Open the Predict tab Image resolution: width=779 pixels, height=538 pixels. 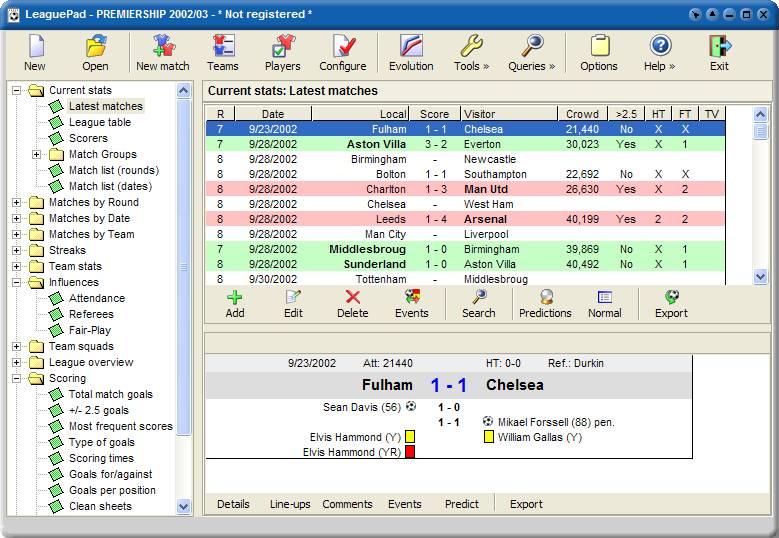(x=462, y=504)
